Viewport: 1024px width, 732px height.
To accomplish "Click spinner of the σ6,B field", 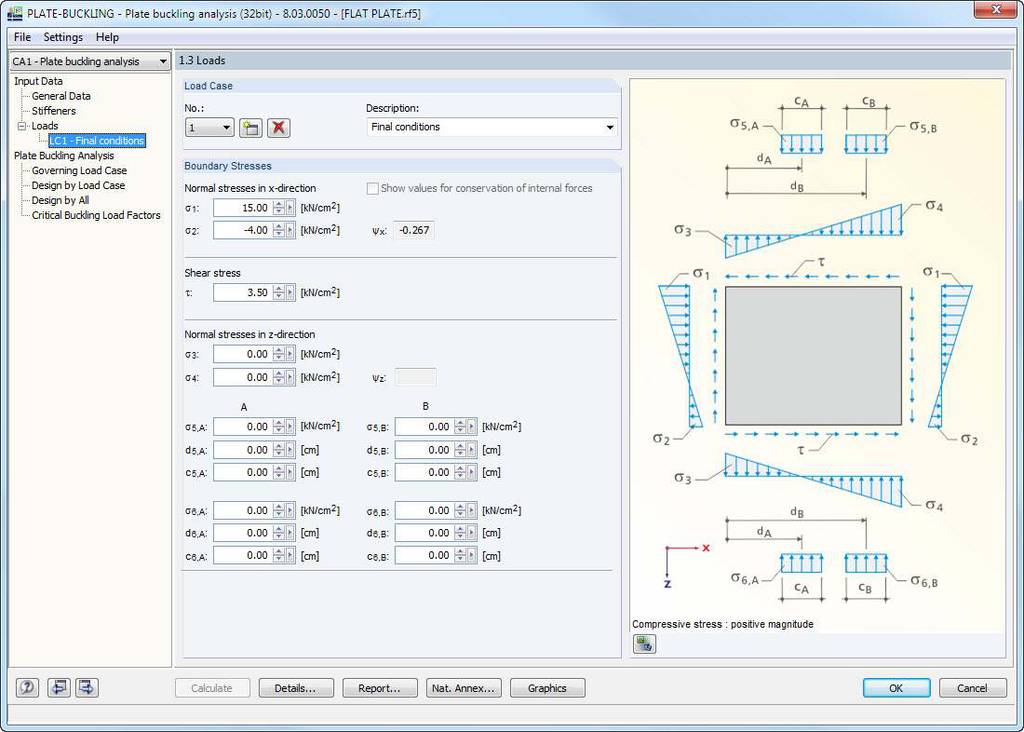I will click(460, 511).
